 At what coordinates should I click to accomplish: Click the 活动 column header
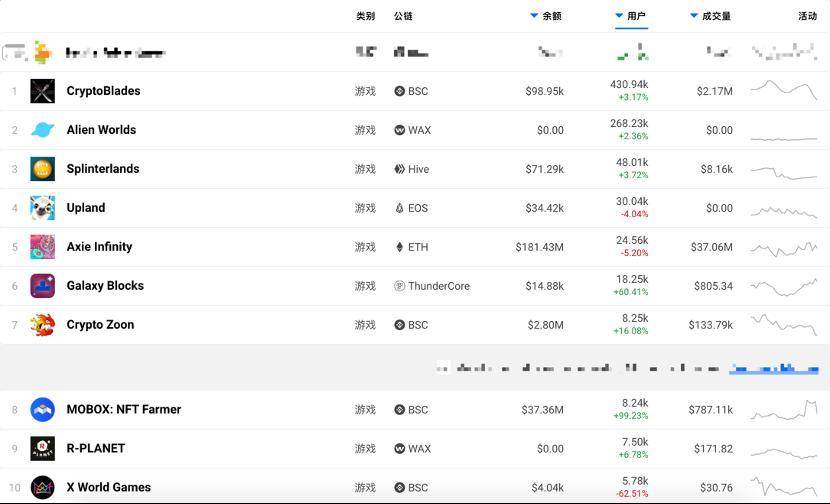[808, 16]
